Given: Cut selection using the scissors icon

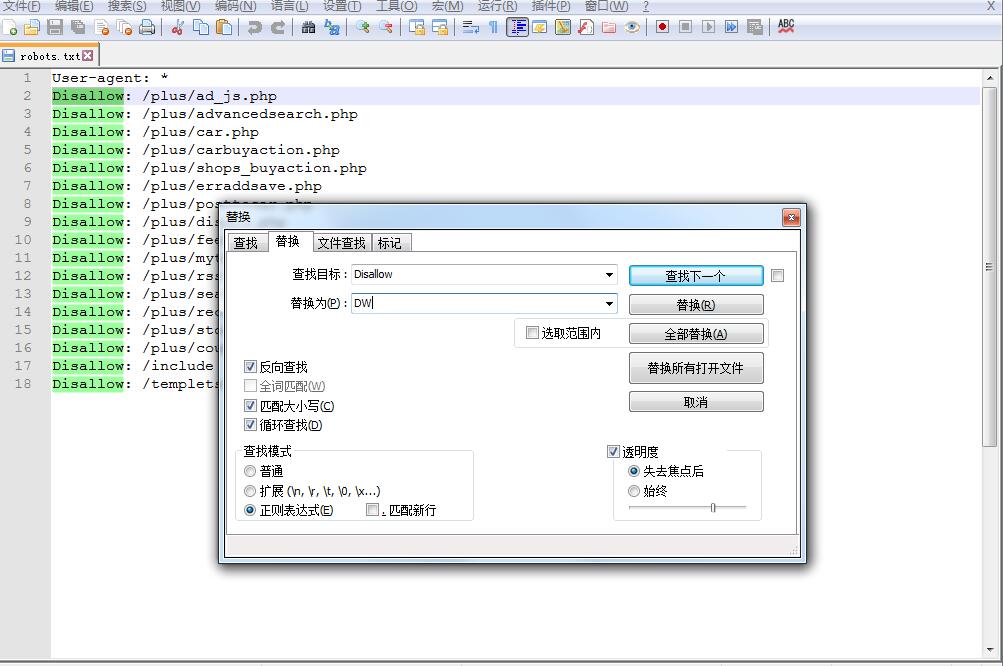Looking at the screenshot, I should [x=176, y=28].
